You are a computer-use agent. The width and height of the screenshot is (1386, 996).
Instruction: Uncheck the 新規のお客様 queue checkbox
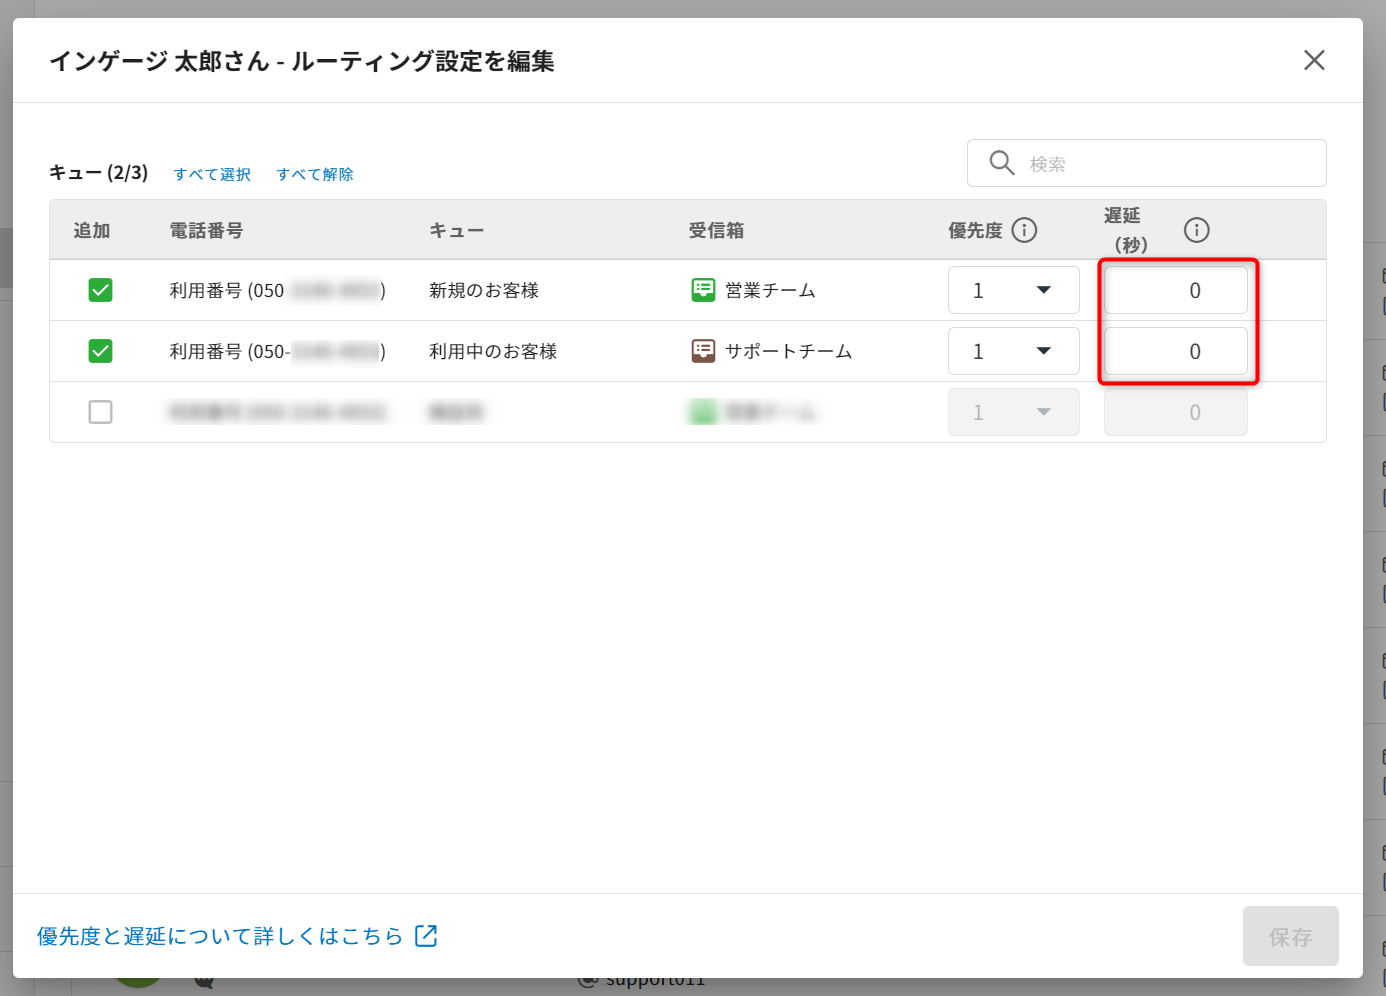click(x=100, y=290)
